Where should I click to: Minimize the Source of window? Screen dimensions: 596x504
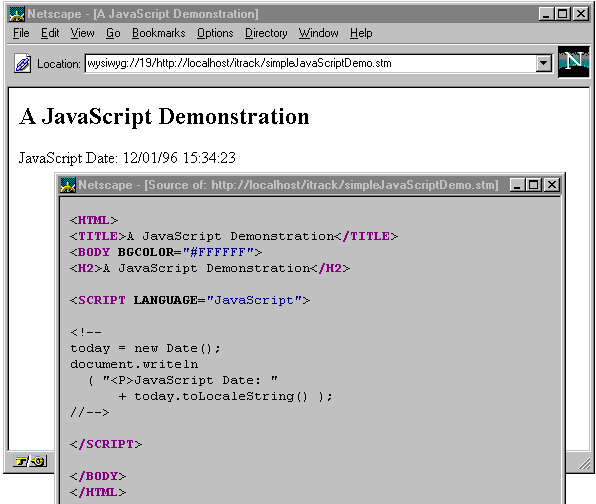517,185
